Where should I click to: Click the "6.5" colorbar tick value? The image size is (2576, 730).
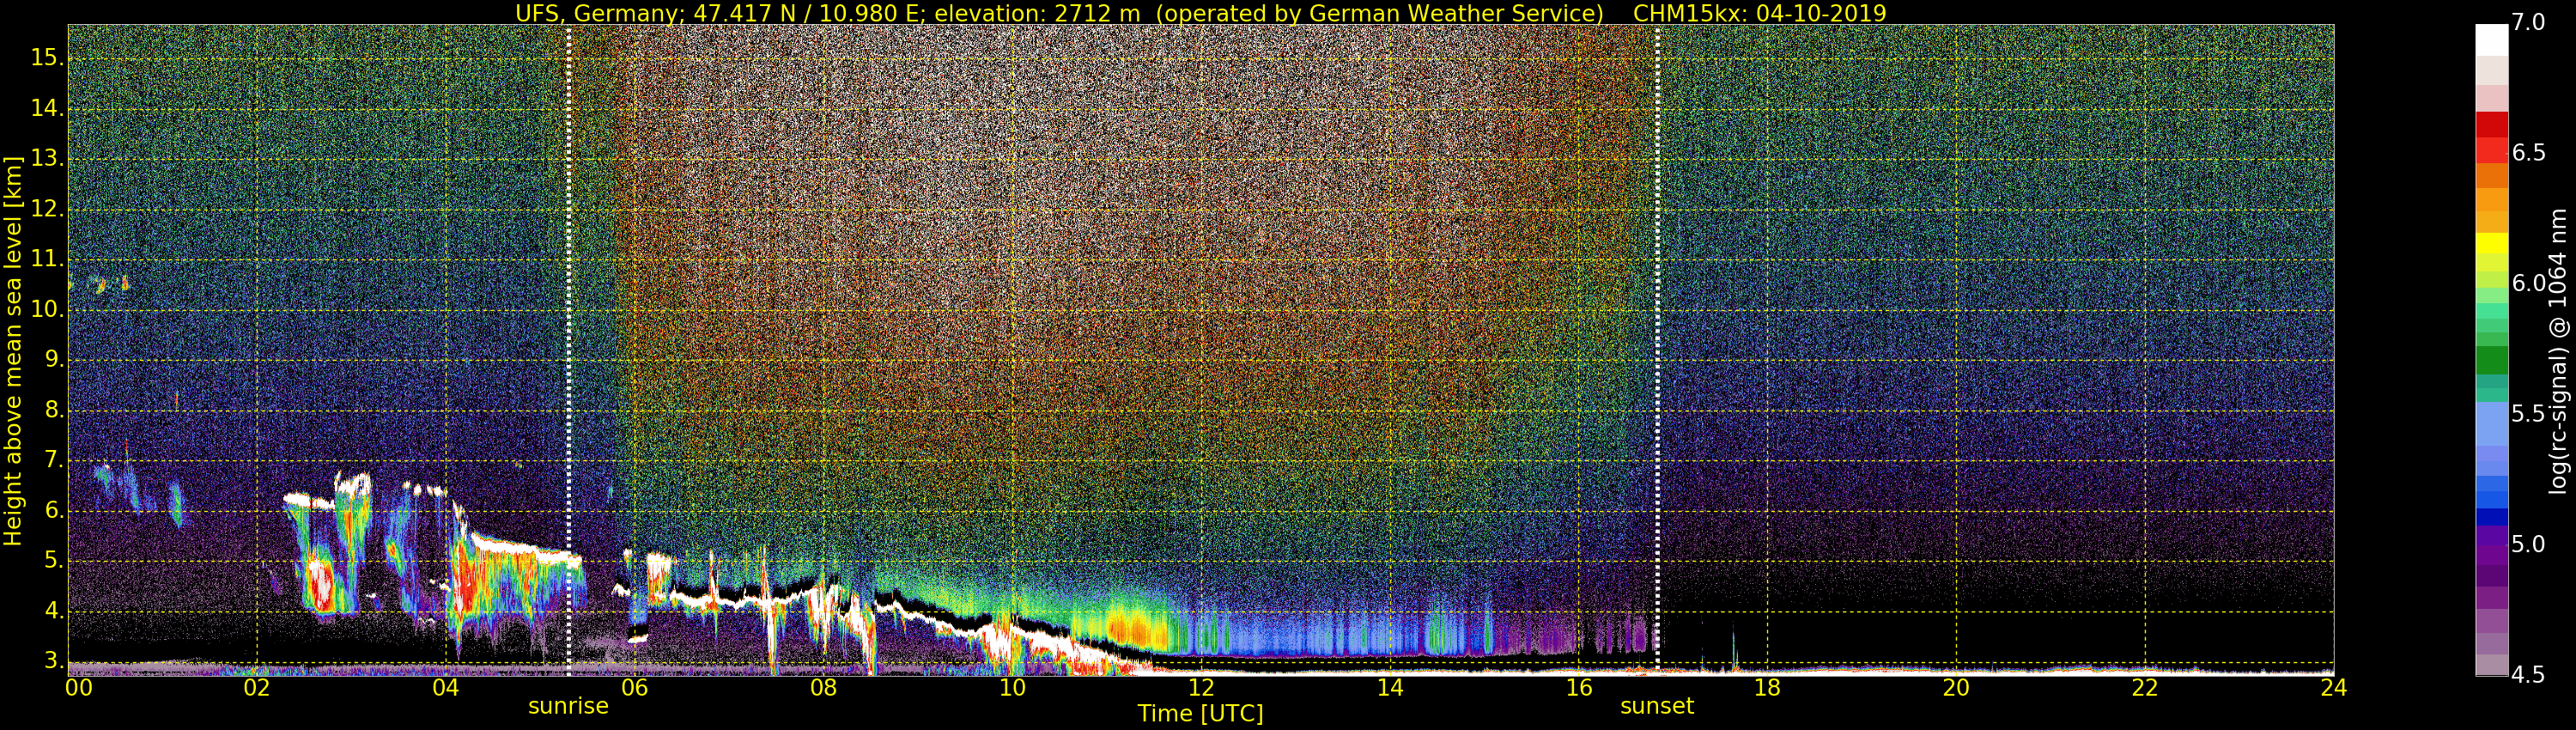tap(2528, 152)
